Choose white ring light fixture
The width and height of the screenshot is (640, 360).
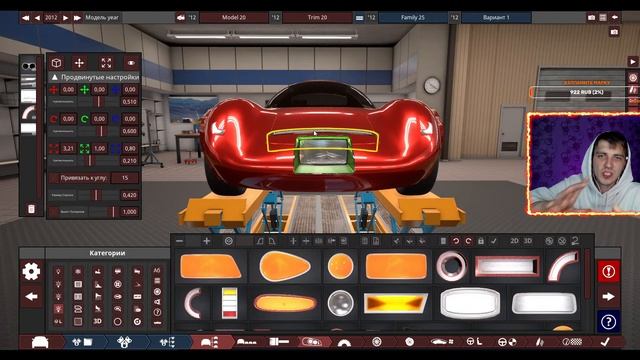click(451, 266)
